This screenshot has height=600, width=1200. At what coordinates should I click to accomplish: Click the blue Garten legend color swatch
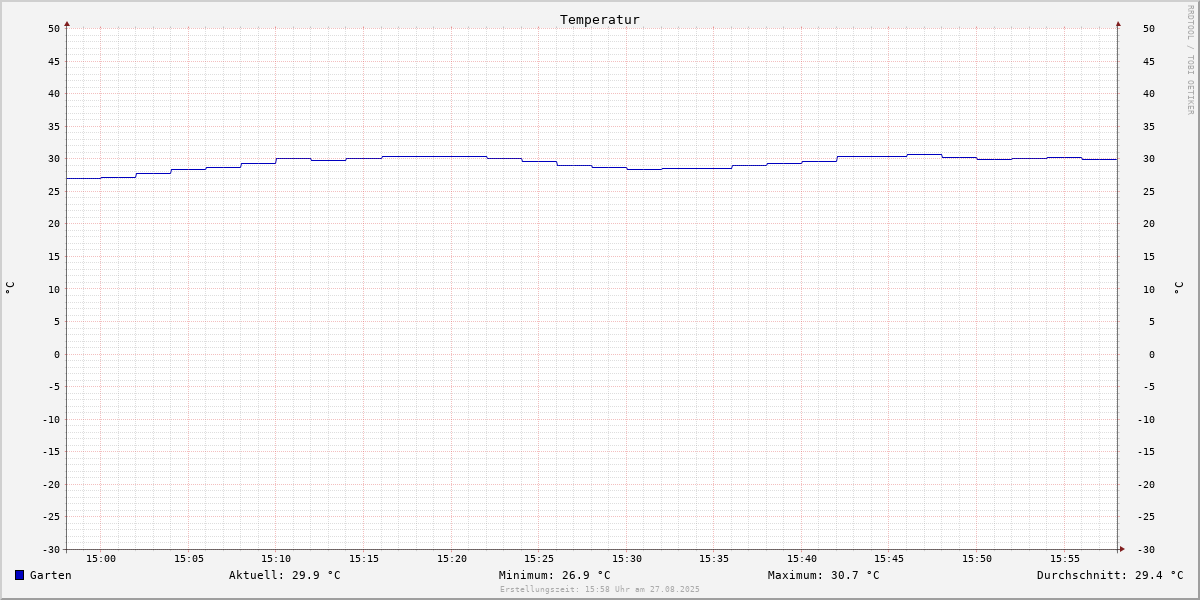pos(19,575)
